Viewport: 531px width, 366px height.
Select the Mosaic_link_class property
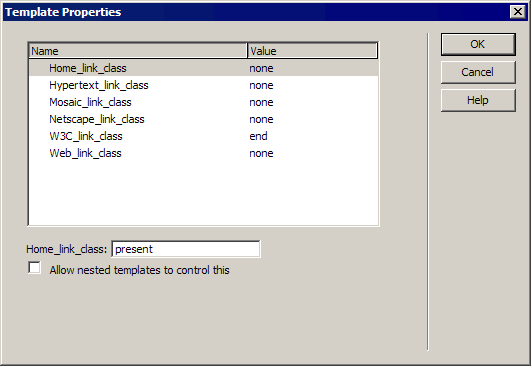click(204, 102)
